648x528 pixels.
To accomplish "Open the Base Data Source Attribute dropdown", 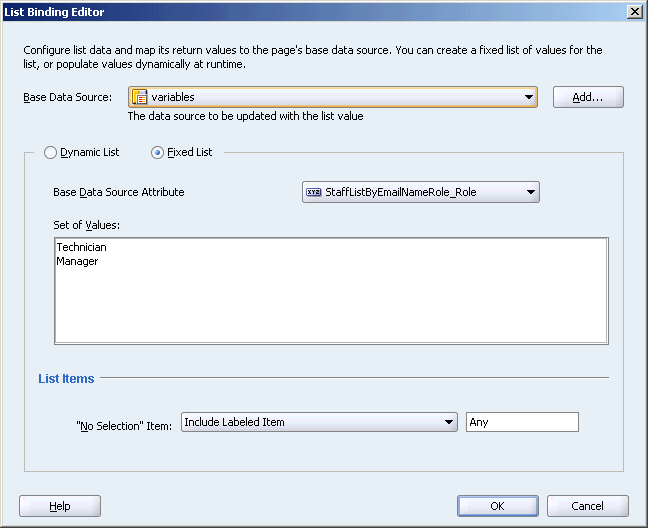I will (421, 192).
